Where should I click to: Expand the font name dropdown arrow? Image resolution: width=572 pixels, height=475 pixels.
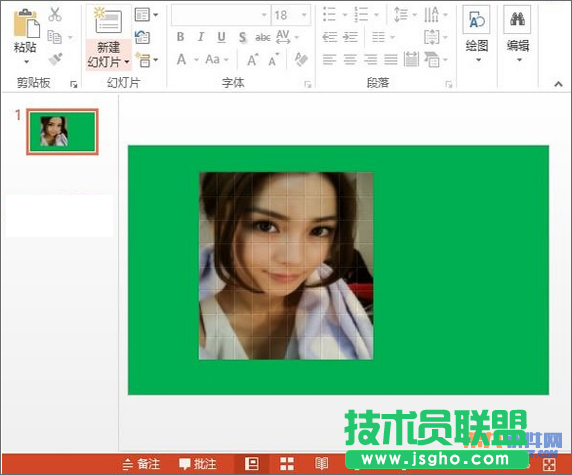(x=264, y=15)
